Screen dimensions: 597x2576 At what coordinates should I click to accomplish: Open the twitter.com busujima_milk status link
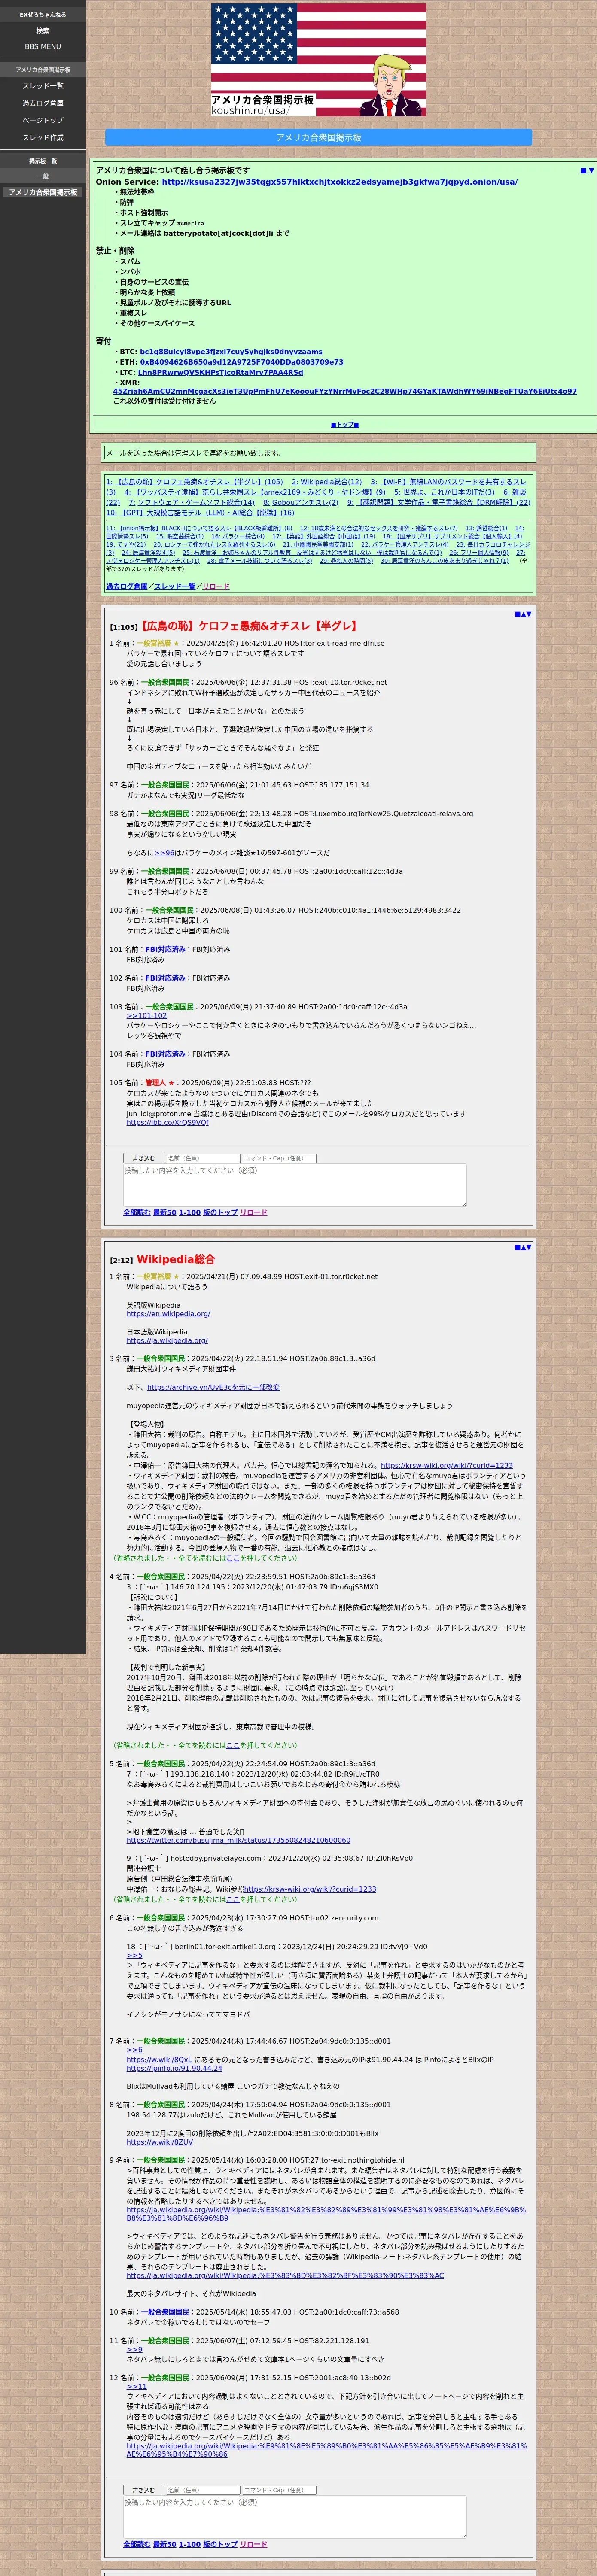(238, 1840)
